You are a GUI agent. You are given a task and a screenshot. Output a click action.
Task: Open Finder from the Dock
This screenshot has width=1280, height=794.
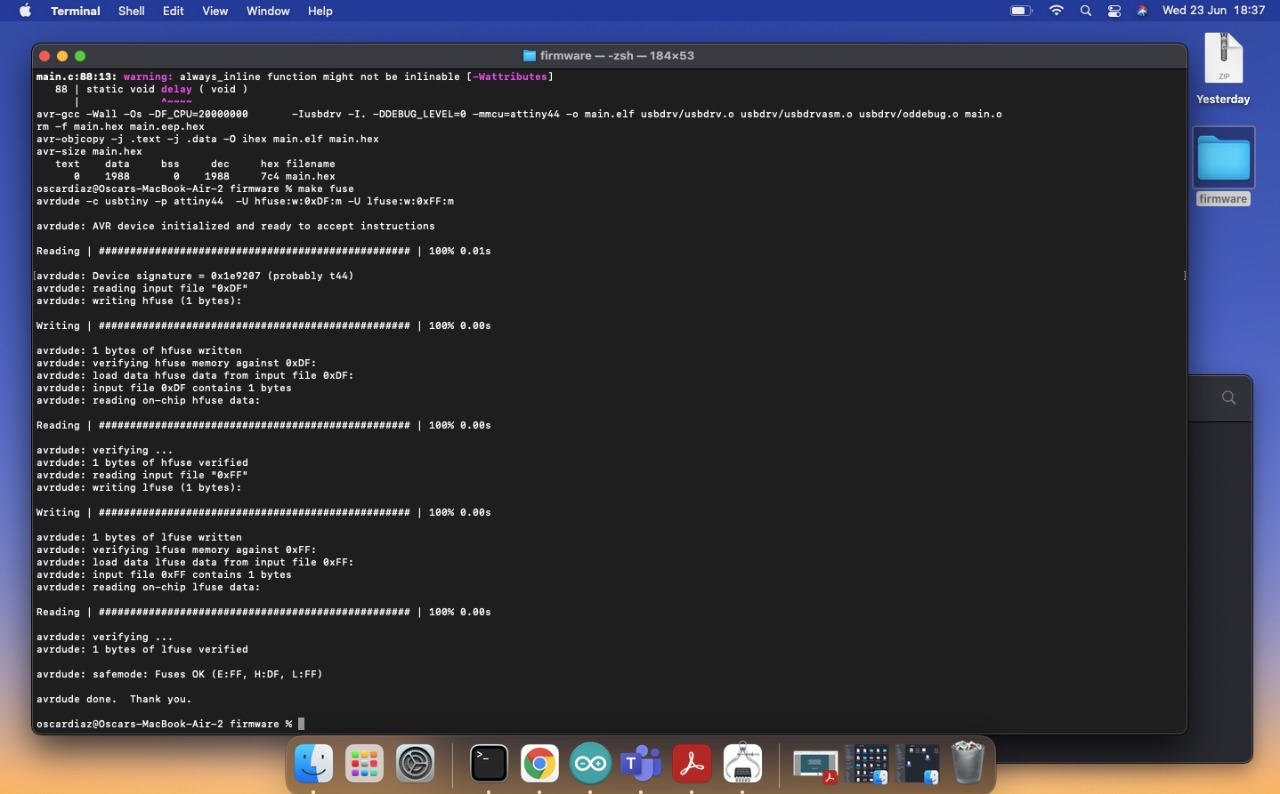pyautogui.click(x=314, y=765)
